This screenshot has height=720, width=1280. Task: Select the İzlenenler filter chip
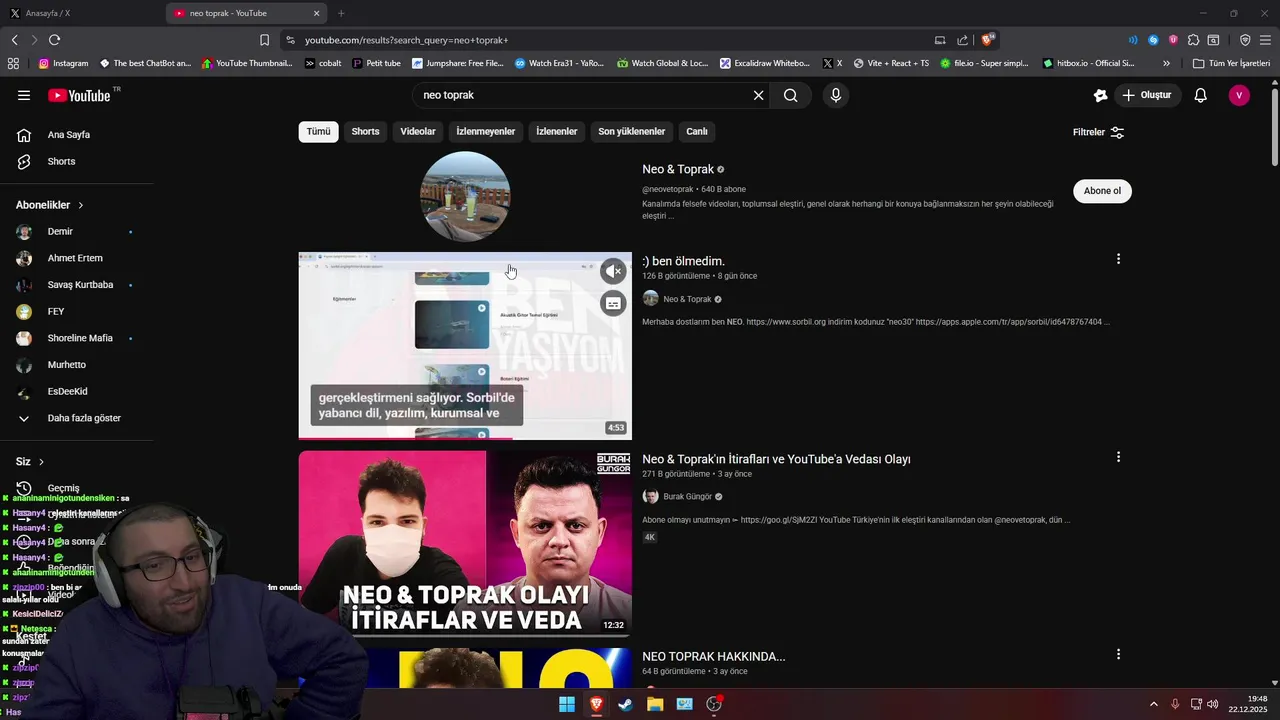(557, 131)
